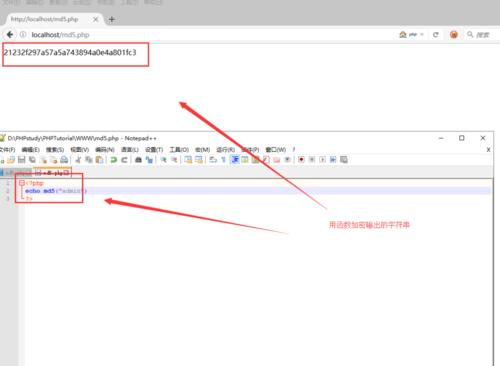This screenshot has width=500, height=366.
Task: Close current document via toolbar Close icon
Action: pyautogui.click(x=43, y=160)
